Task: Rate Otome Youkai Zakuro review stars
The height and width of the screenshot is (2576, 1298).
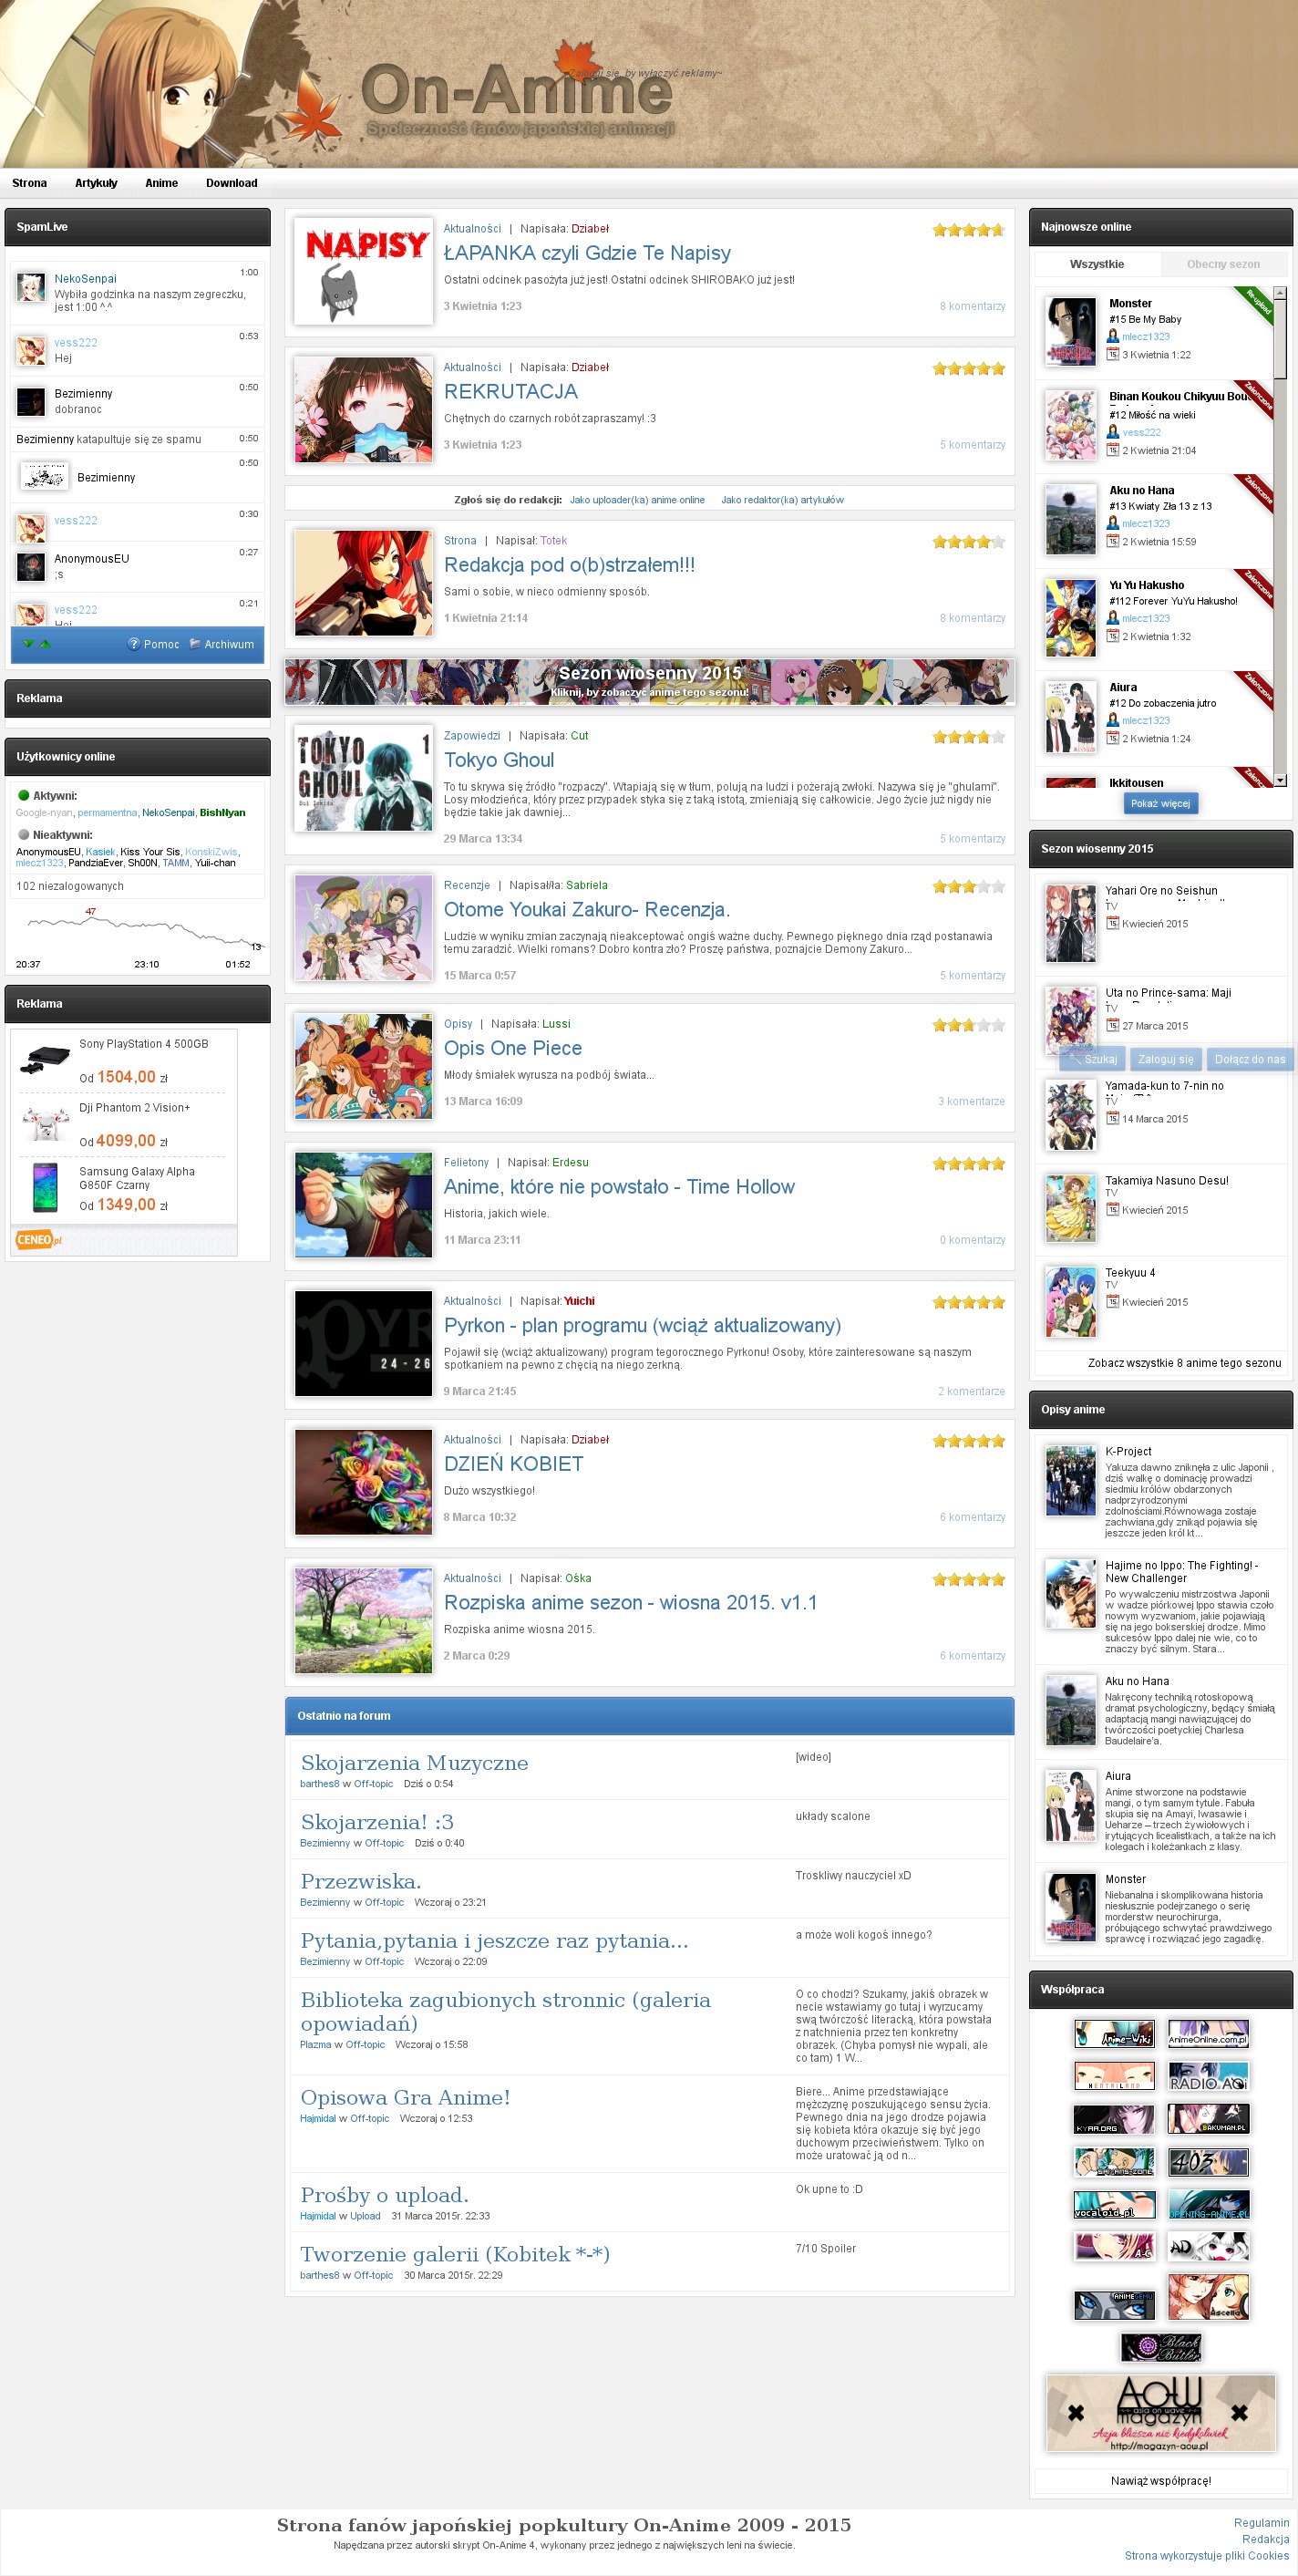Action: [968, 886]
